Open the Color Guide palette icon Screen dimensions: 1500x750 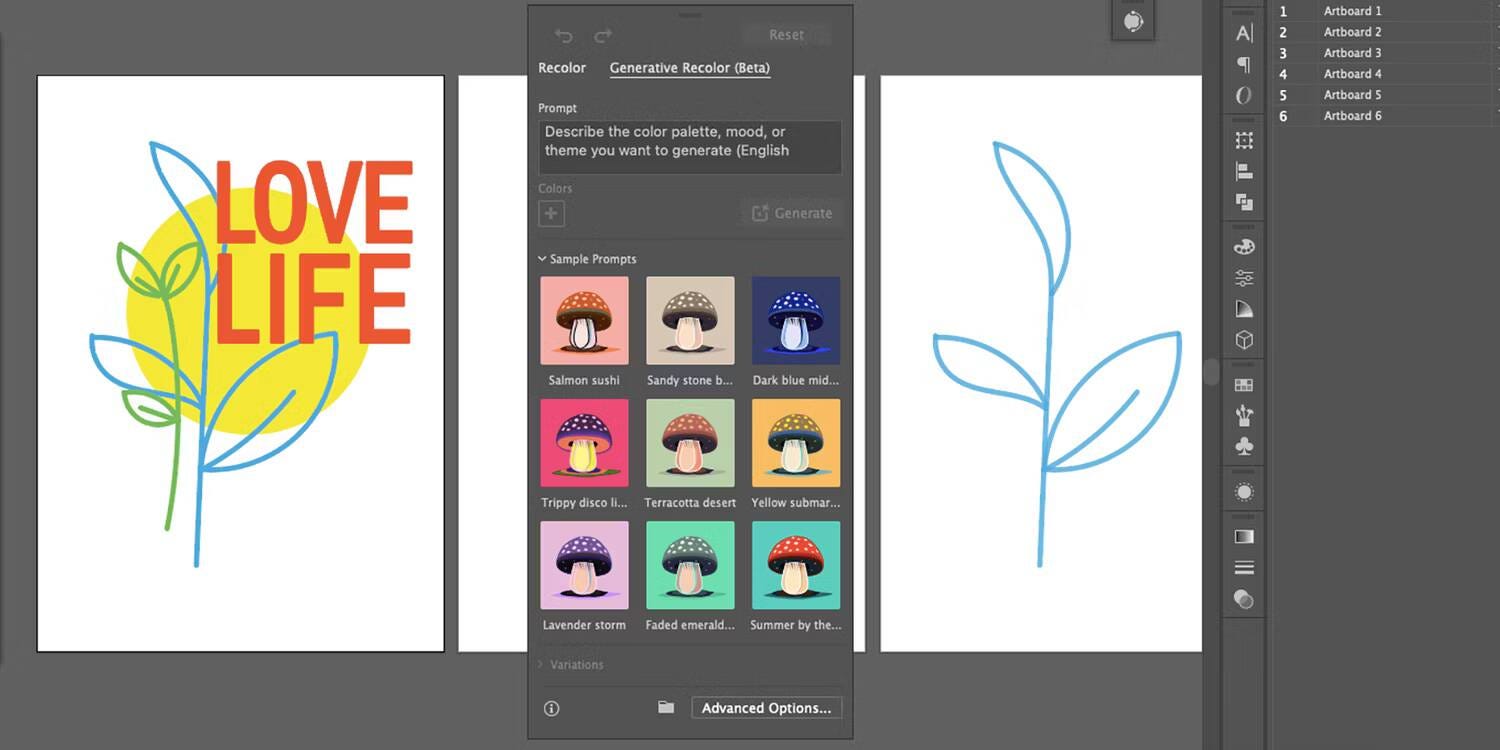pos(1243,247)
